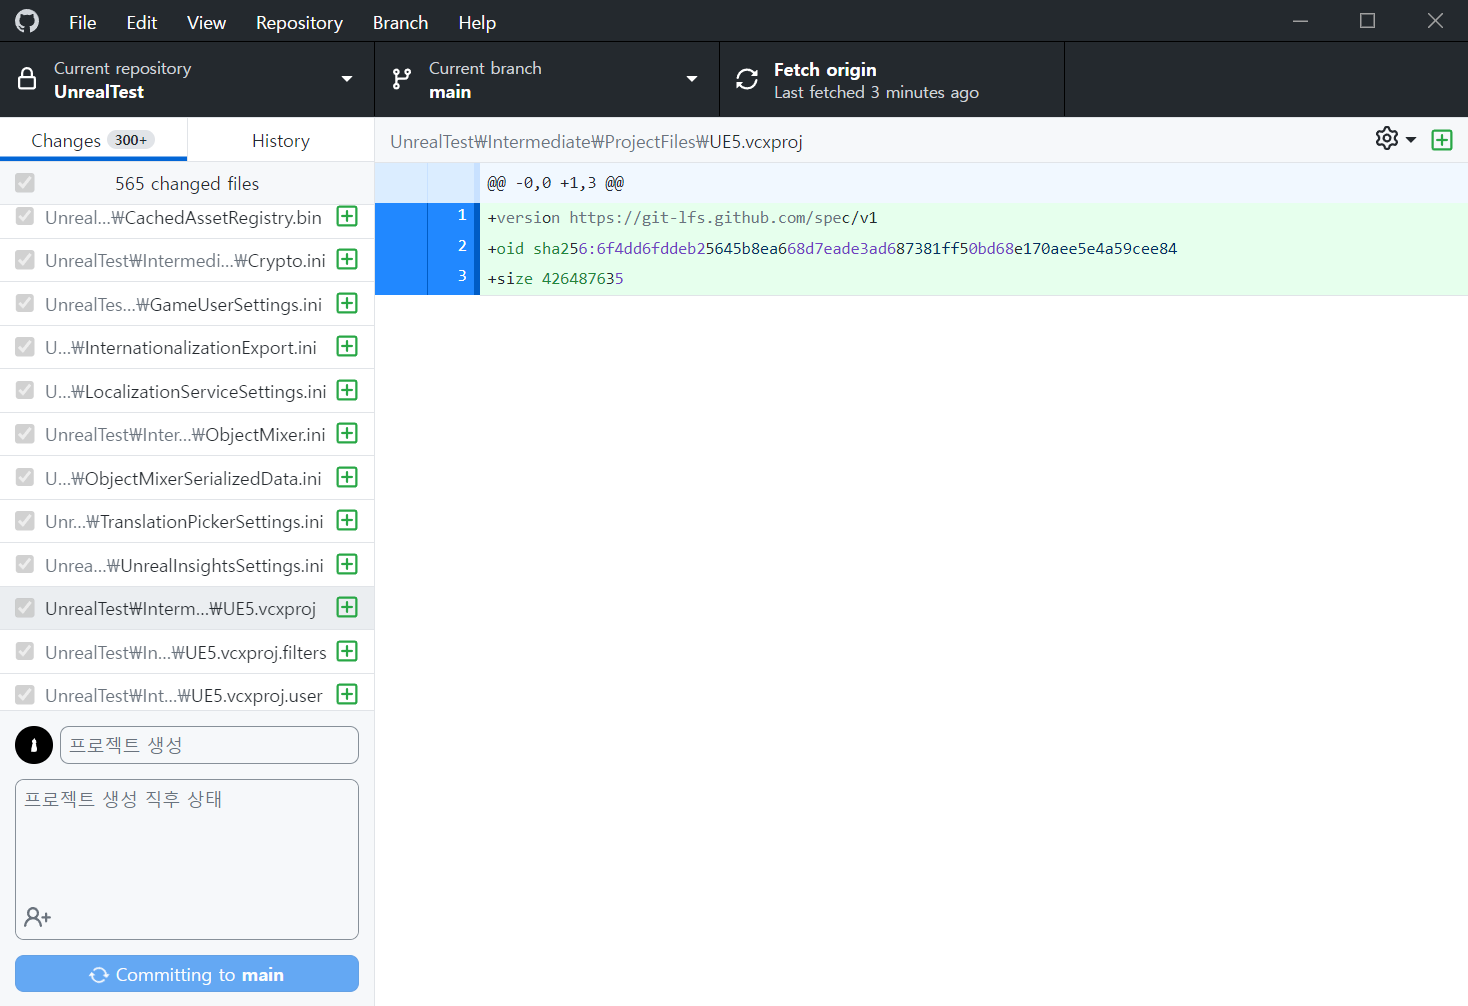Switch to the History tab
The image size is (1468, 1006).
pyautogui.click(x=281, y=140)
